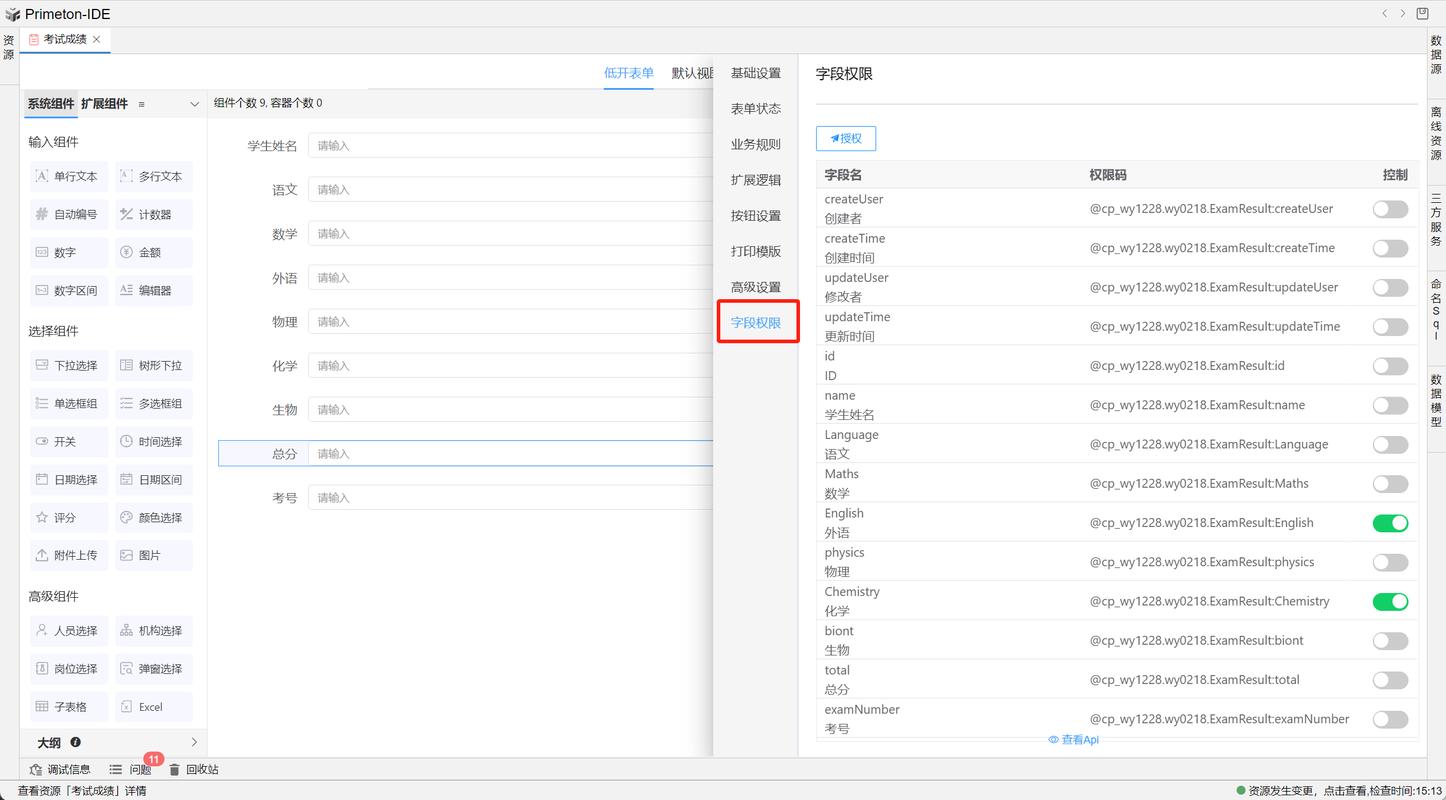Open the component panel collapse chevron
1446x800 pixels.
point(196,103)
